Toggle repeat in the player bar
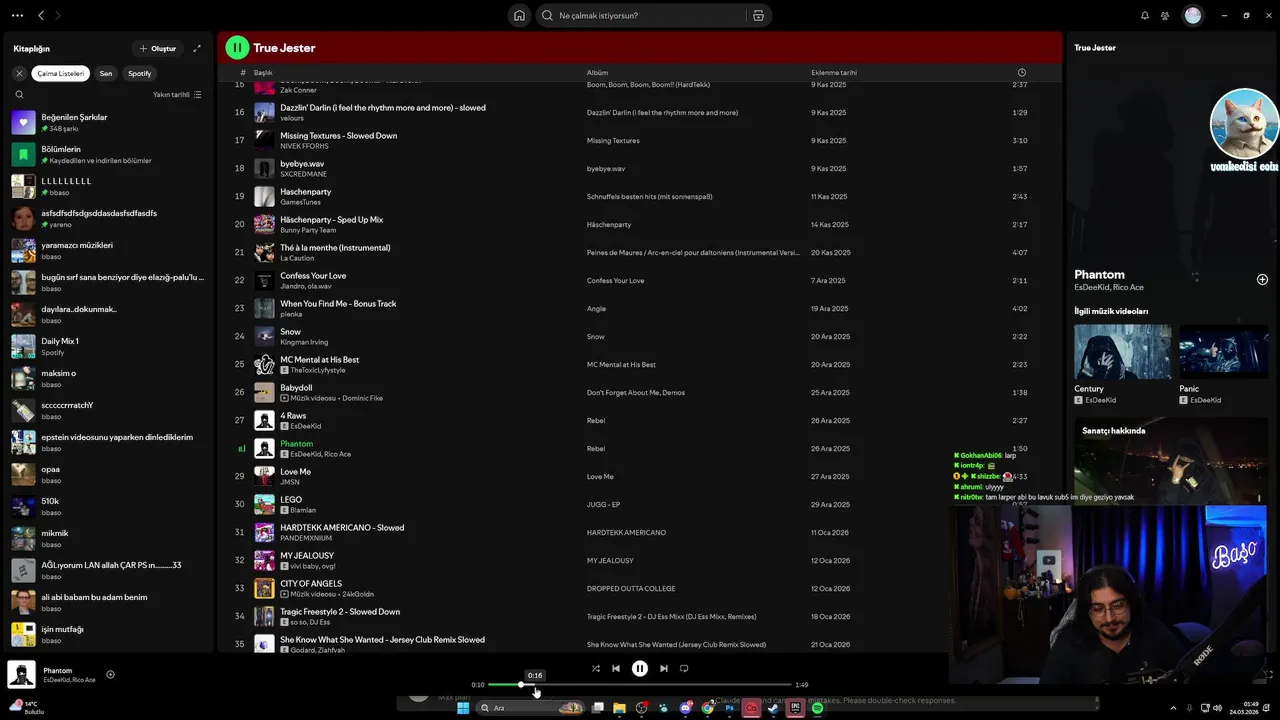The width and height of the screenshot is (1280, 720). [x=684, y=668]
